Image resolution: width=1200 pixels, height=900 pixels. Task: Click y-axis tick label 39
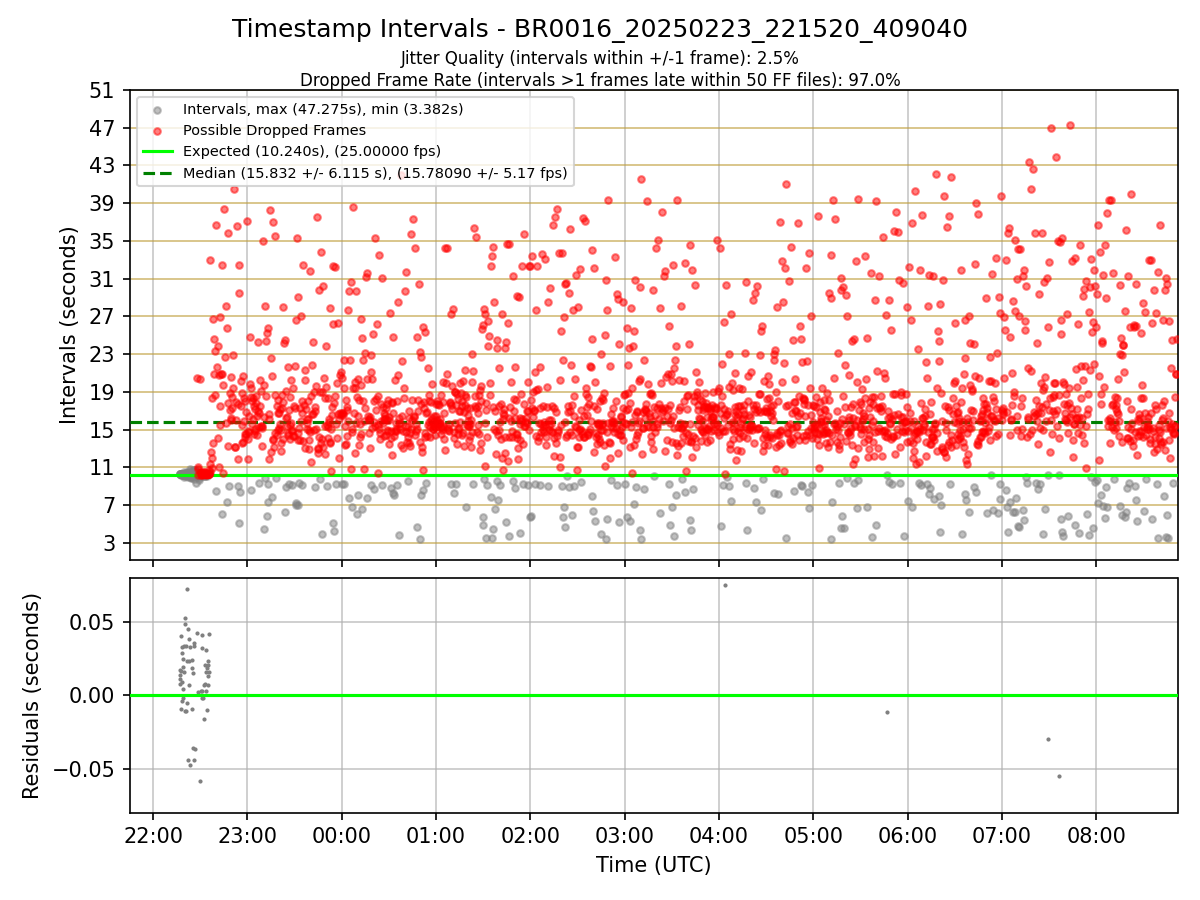tap(101, 203)
